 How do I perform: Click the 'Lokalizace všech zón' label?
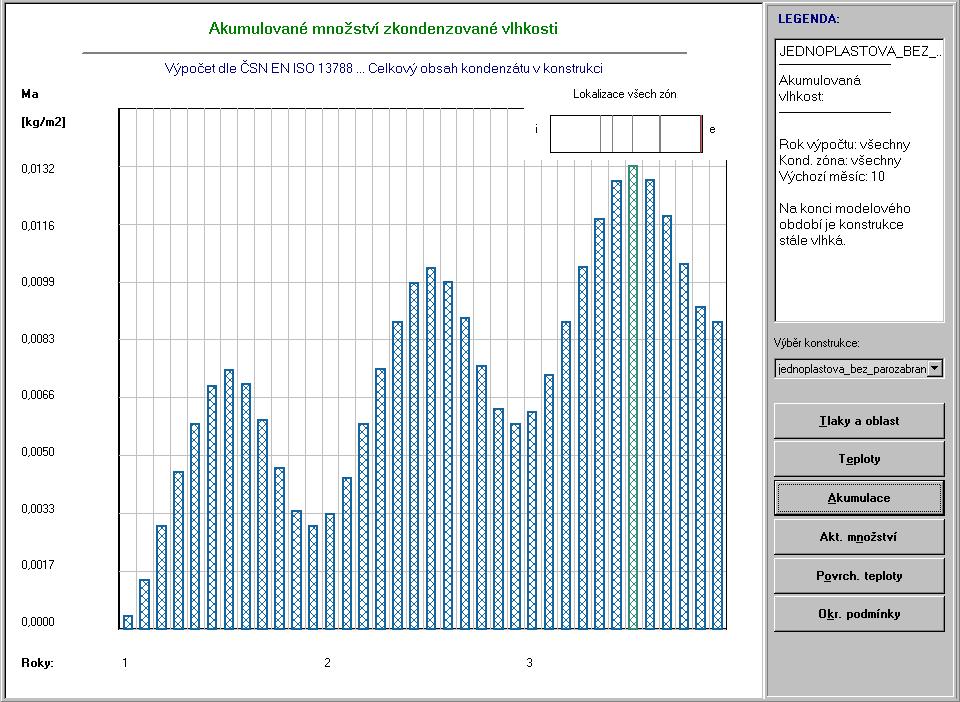click(625, 94)
